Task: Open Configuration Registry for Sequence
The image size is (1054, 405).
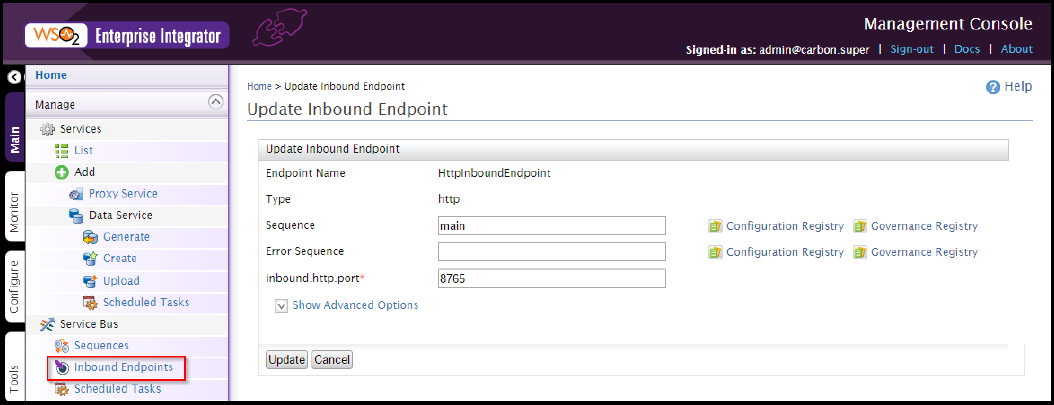Action: tap(784, 226)
